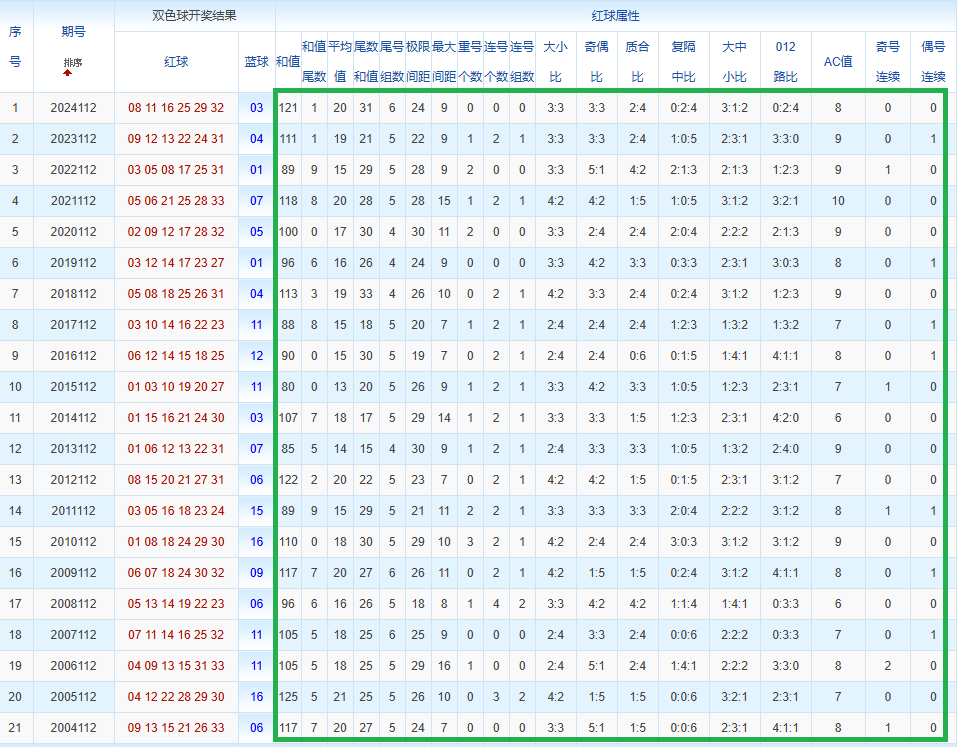This screenshot has height=747, width=957.
Task: Click sum value 125 for issue 2005112
Action: pos(288,697)
